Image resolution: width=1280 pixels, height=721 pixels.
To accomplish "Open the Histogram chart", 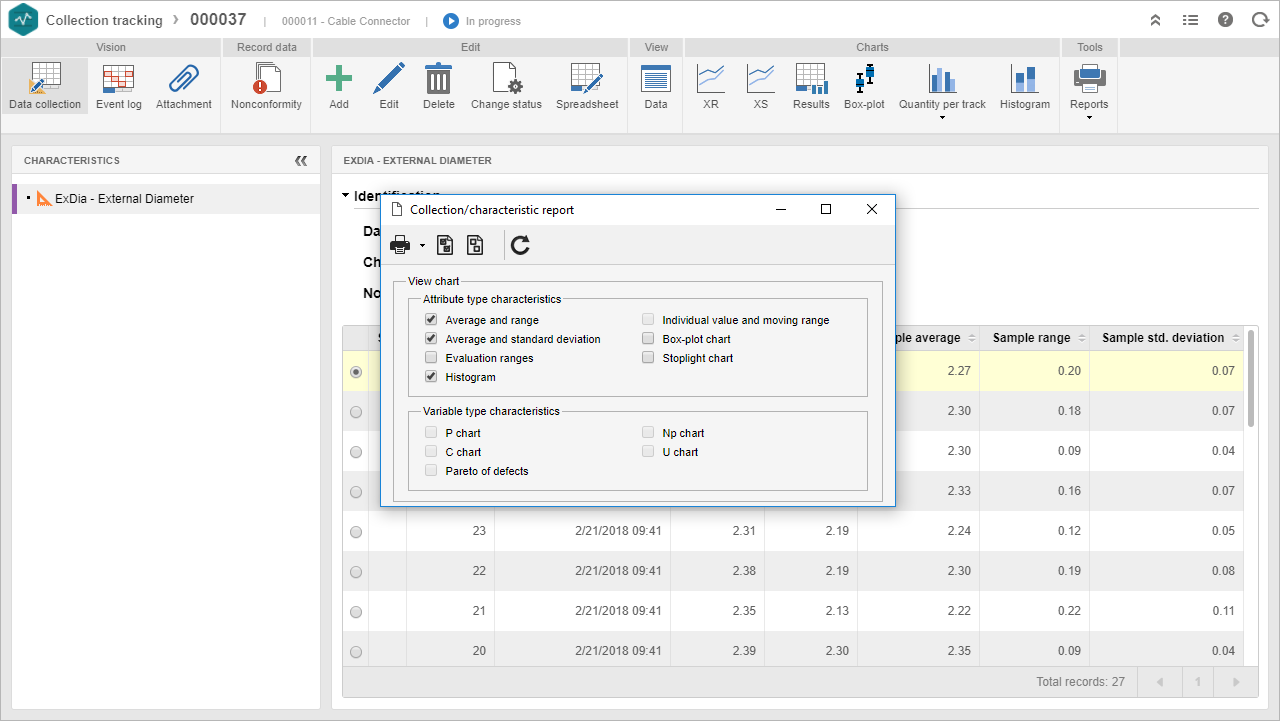I will [1025, 85].
